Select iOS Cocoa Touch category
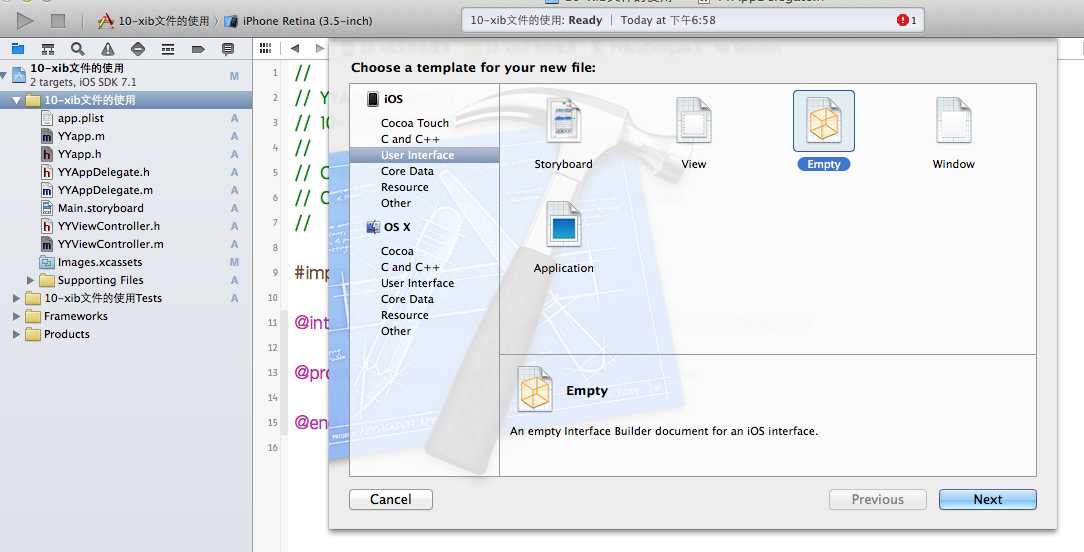 415,123
